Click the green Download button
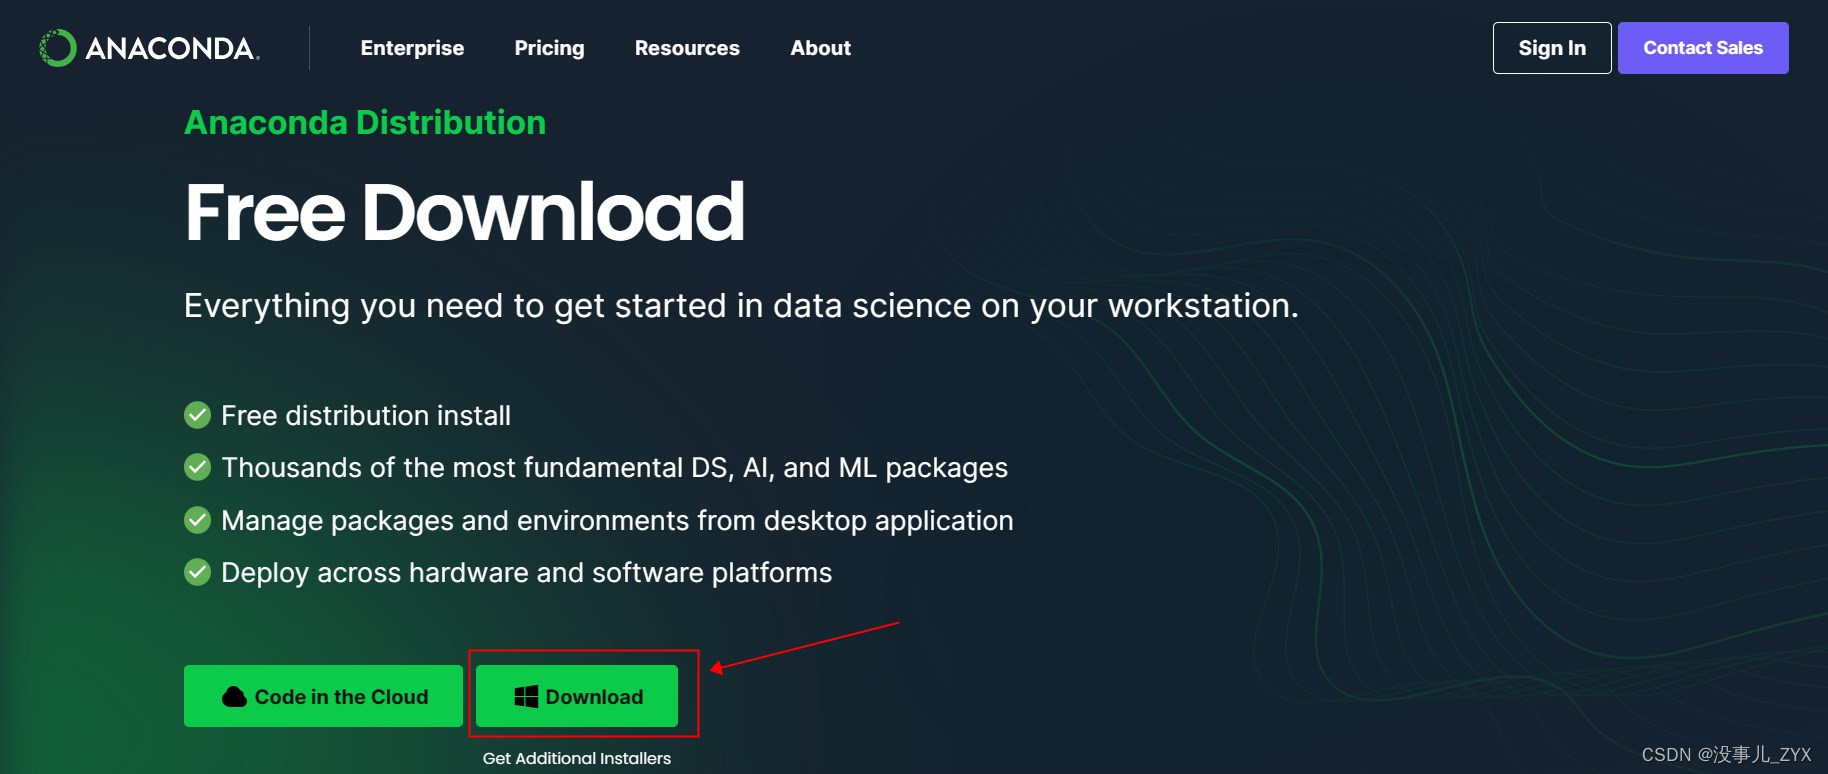Viewport: 1828px width, 774px height. [577, 696]
